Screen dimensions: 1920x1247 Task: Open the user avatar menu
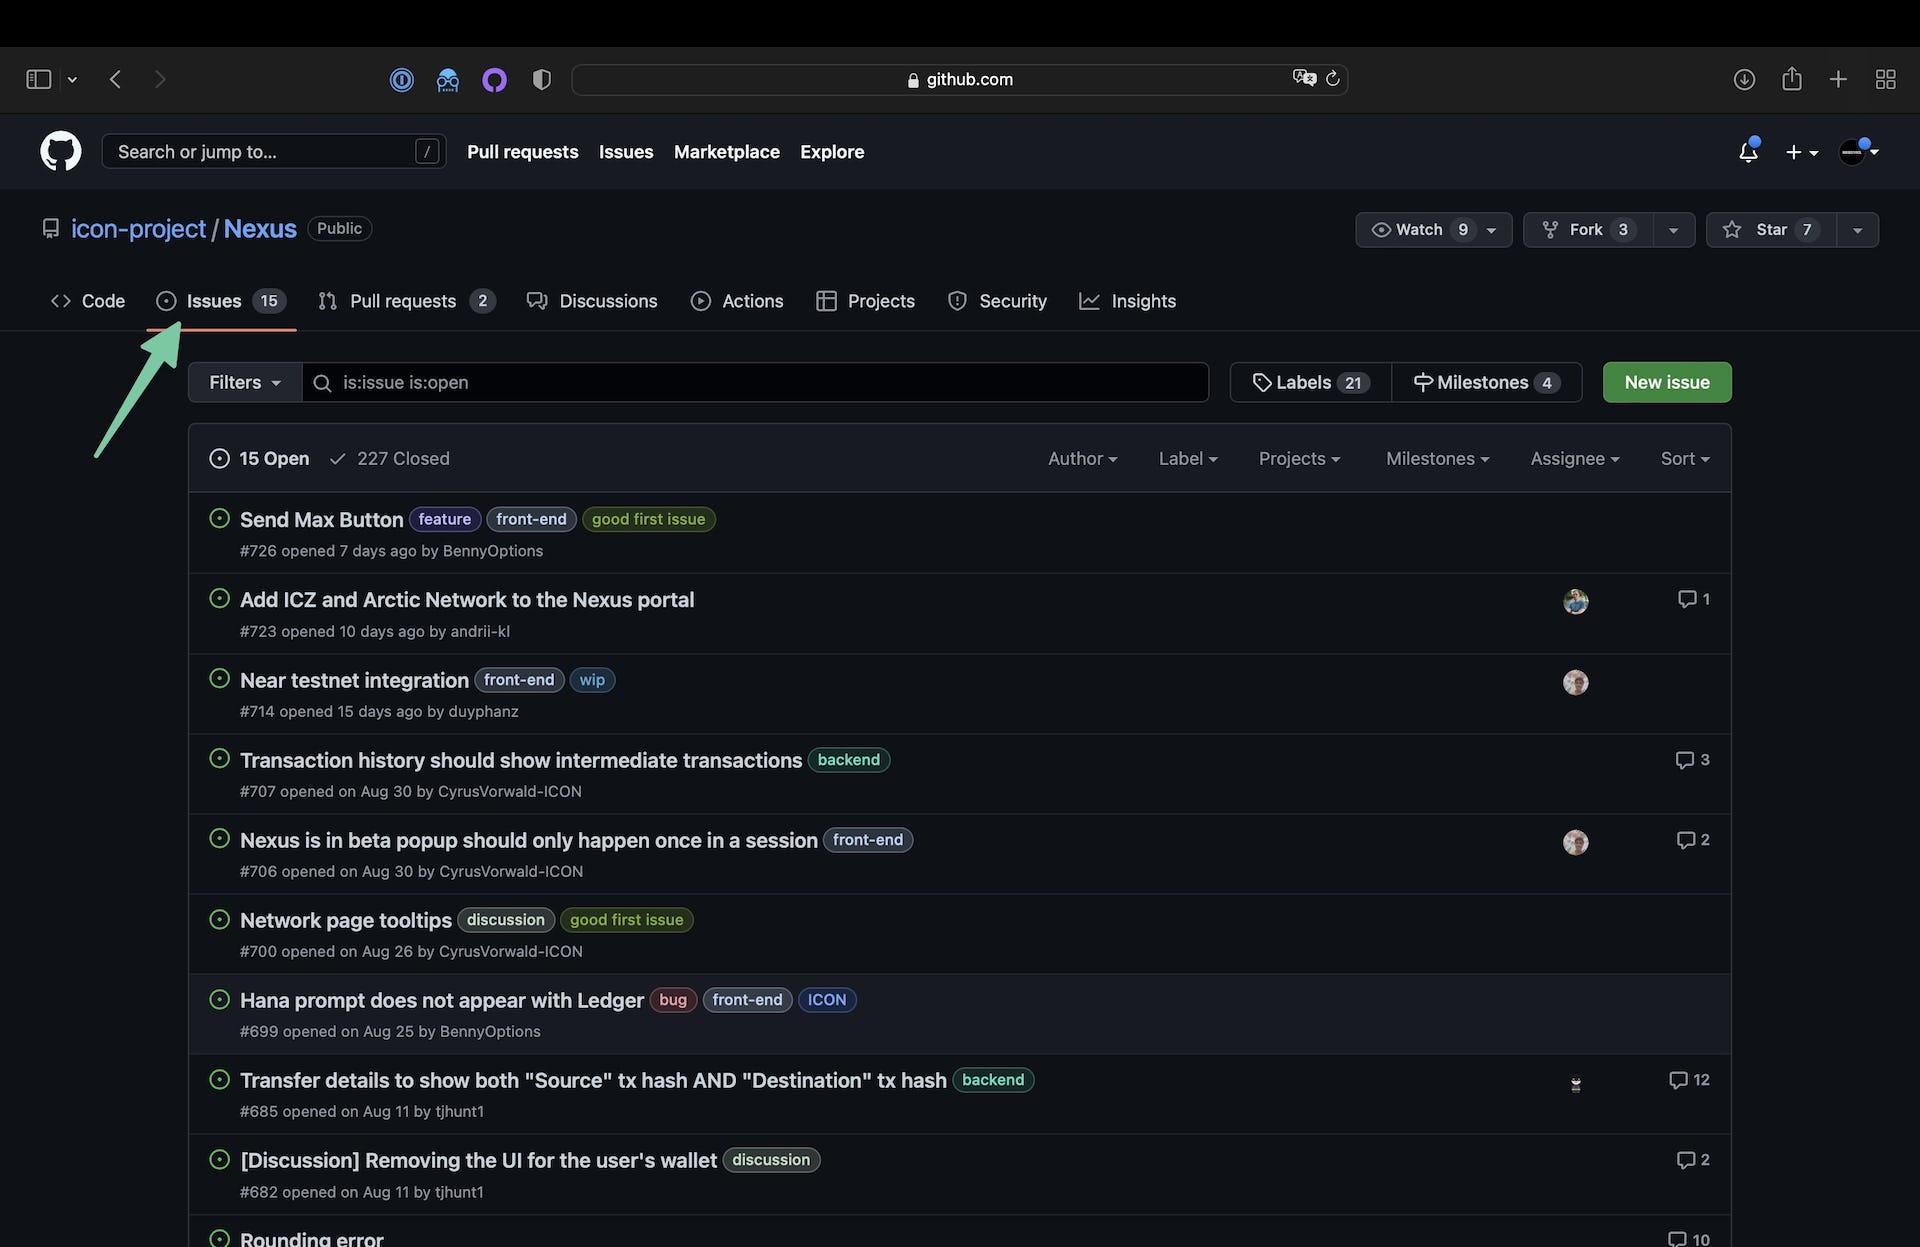(1859, 152)
